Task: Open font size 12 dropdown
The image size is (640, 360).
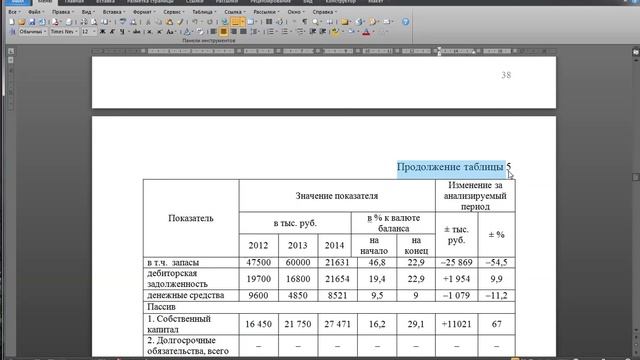Action: (89, 31)
